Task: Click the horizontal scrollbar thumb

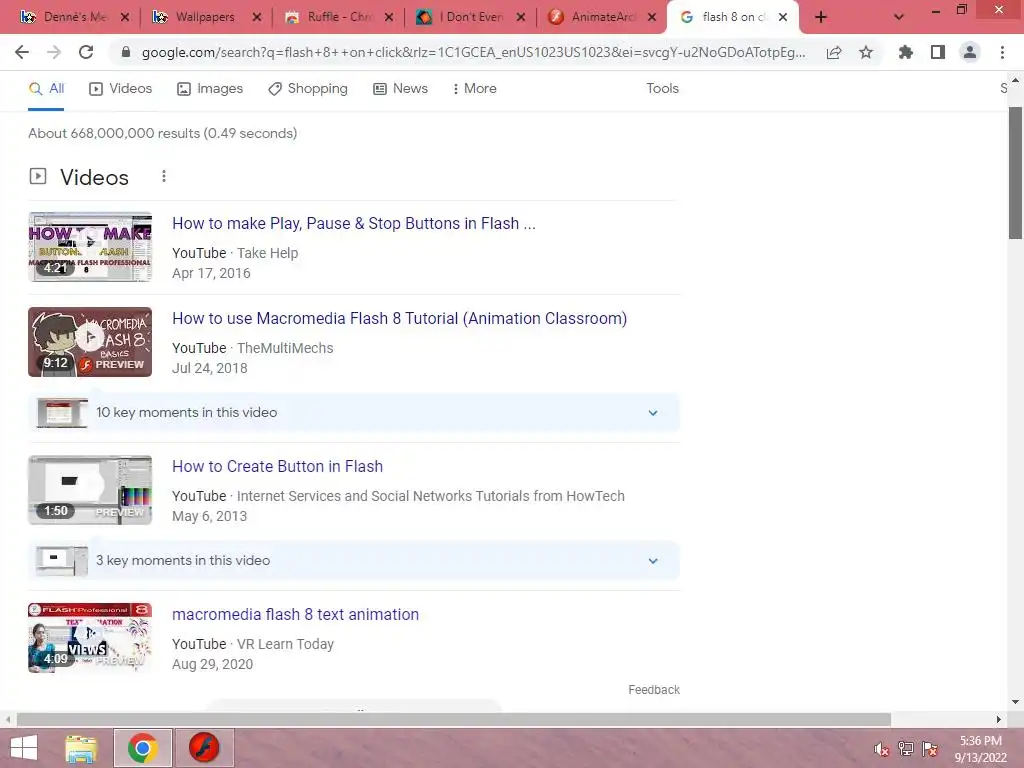Action: 454,719
